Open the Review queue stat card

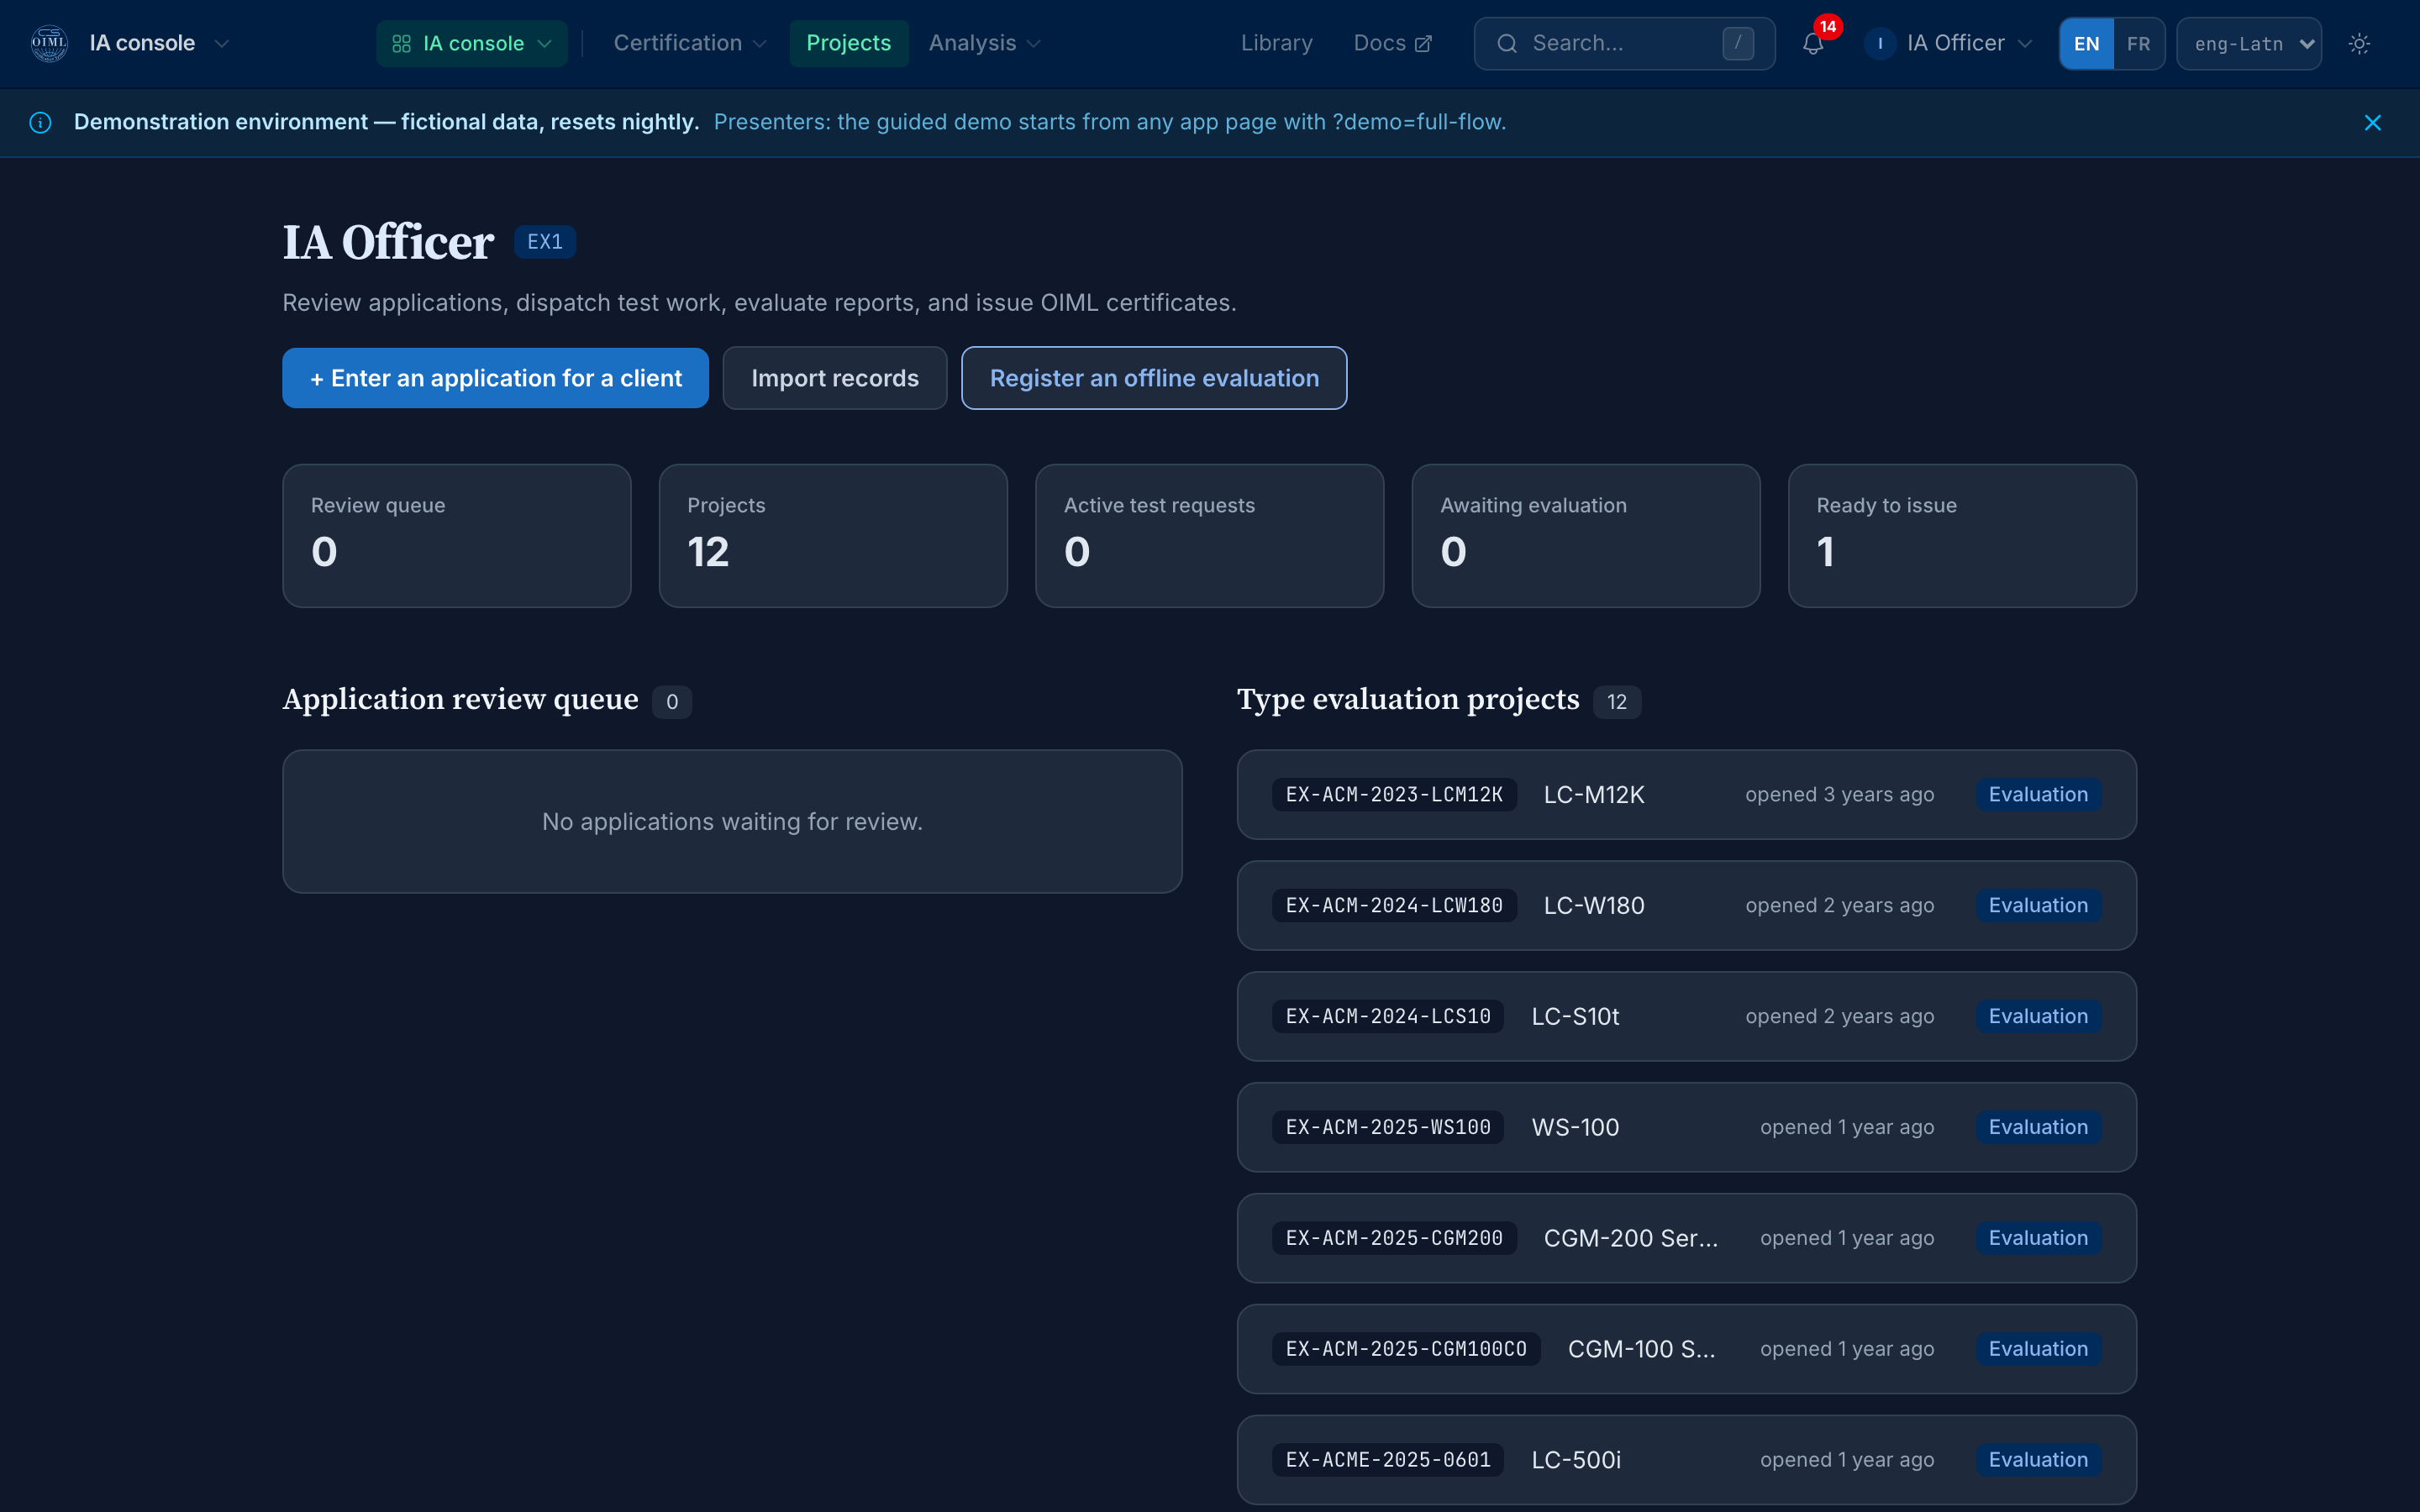456,536
